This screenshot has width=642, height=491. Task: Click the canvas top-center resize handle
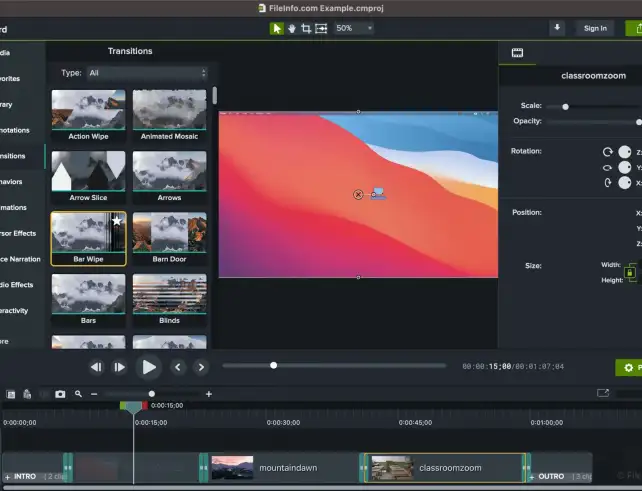[358, 111]
